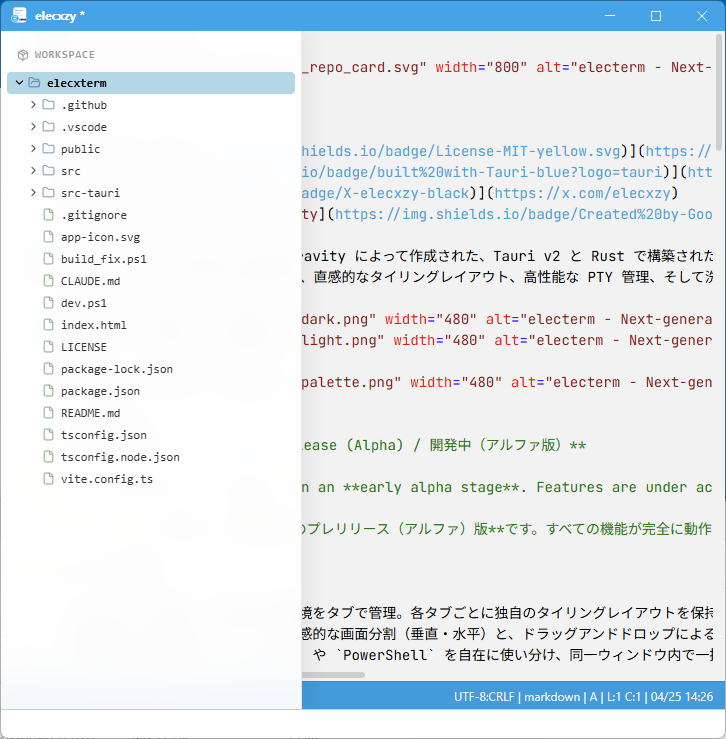Expand the .vscode folder chevron
The height and width of the screenshot is (739, 726).
pyautogui.click(x=33, y=127)
